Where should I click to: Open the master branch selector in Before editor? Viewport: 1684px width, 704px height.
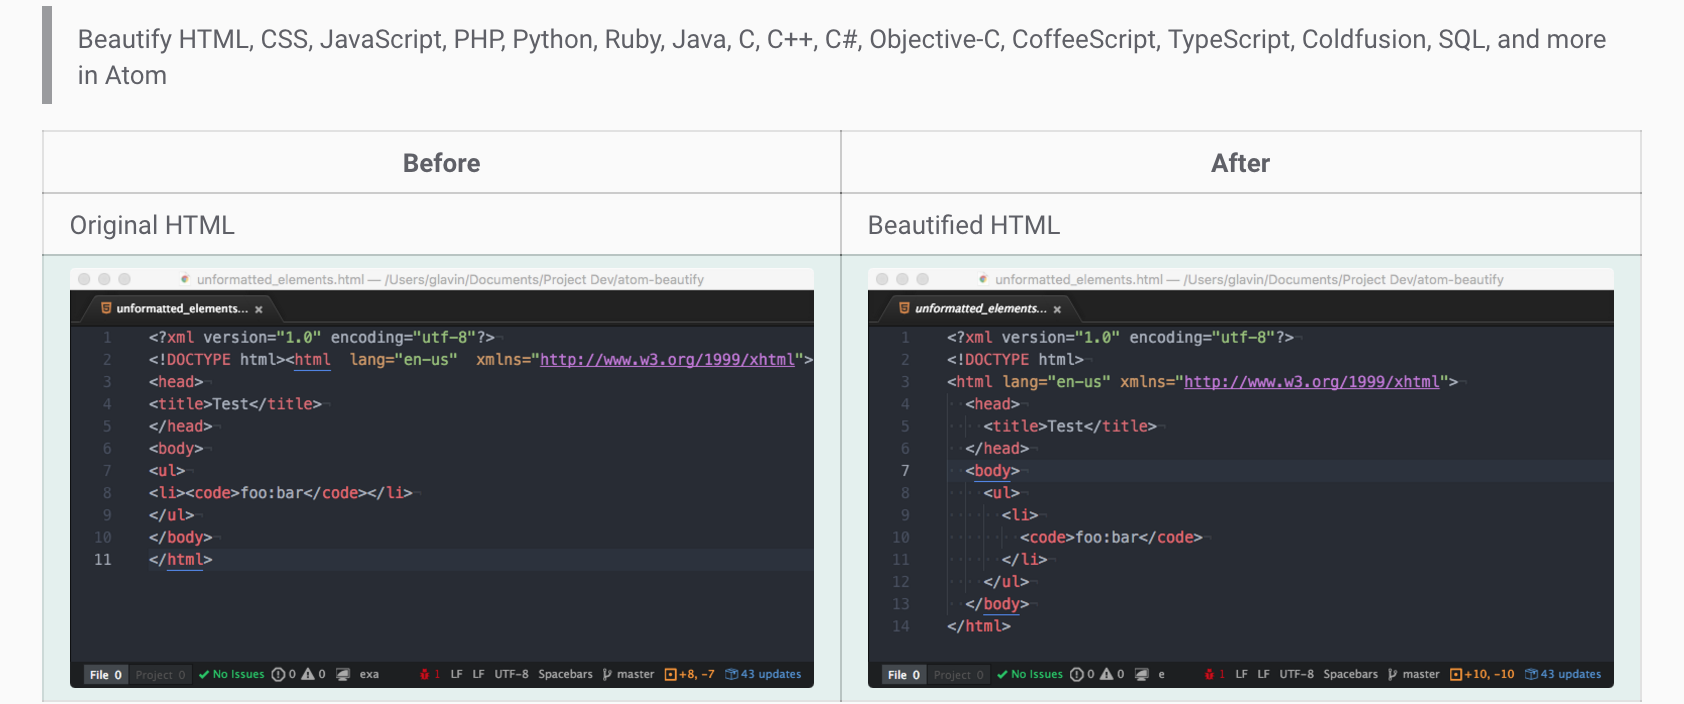pyautogui.click(x=635, y=674)
